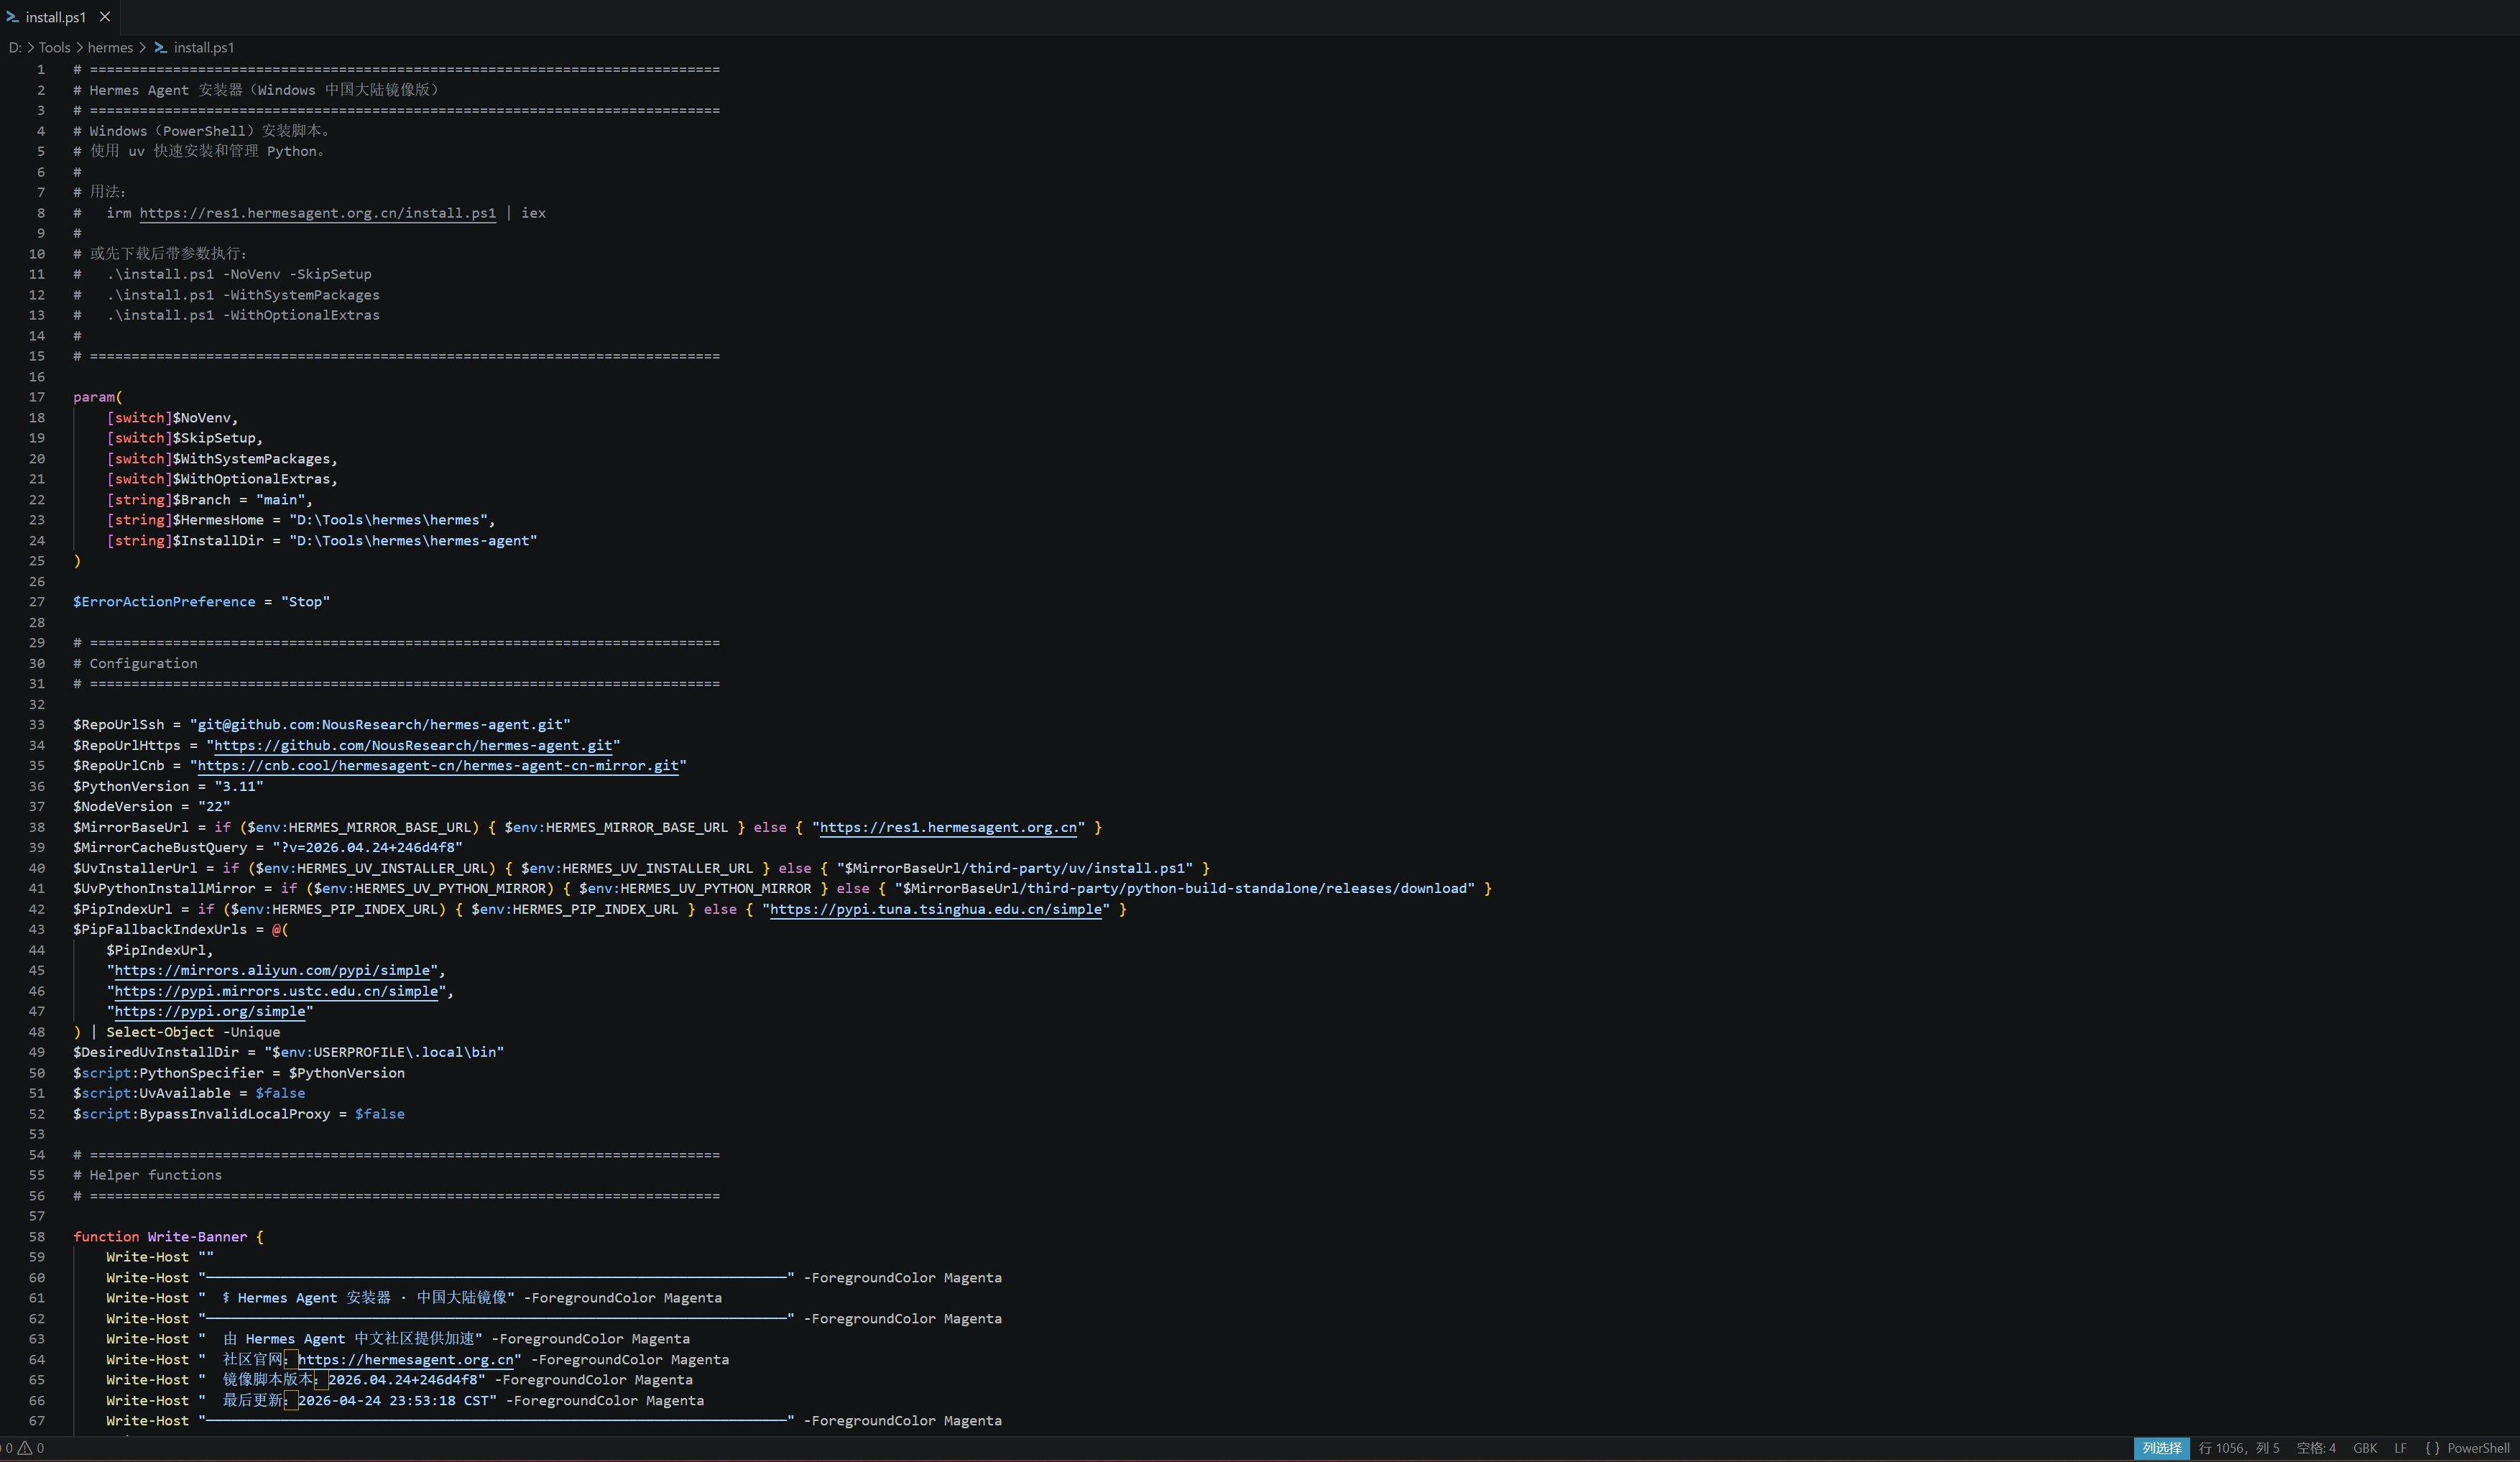Click line number 43 in the gutter

pyautogui.click(x=36, y=929)
